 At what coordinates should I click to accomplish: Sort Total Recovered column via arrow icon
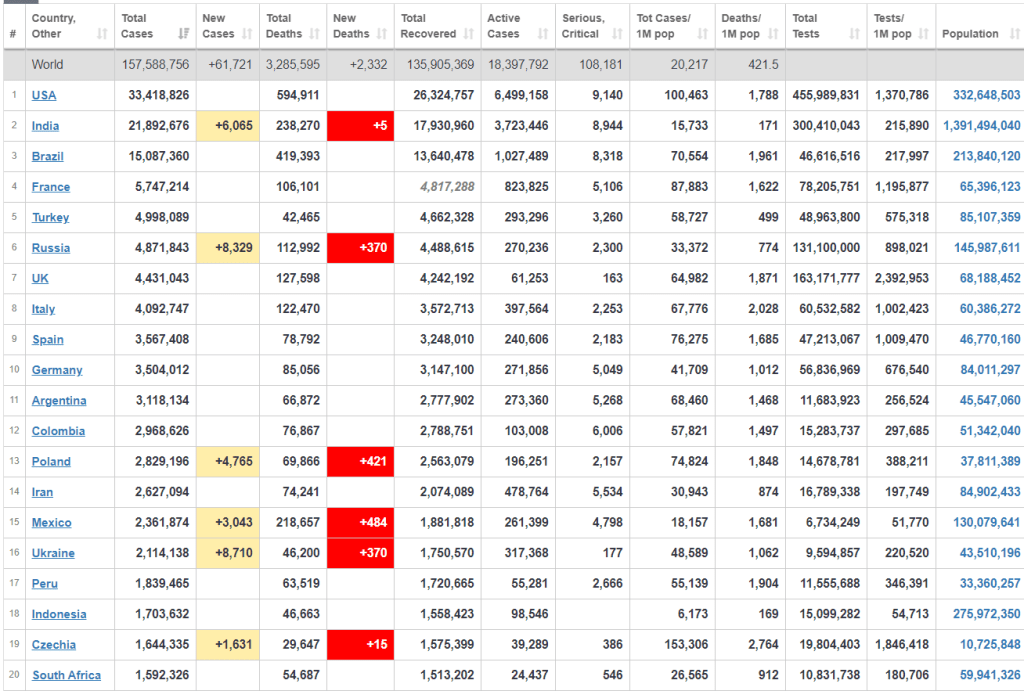(467, 34)
